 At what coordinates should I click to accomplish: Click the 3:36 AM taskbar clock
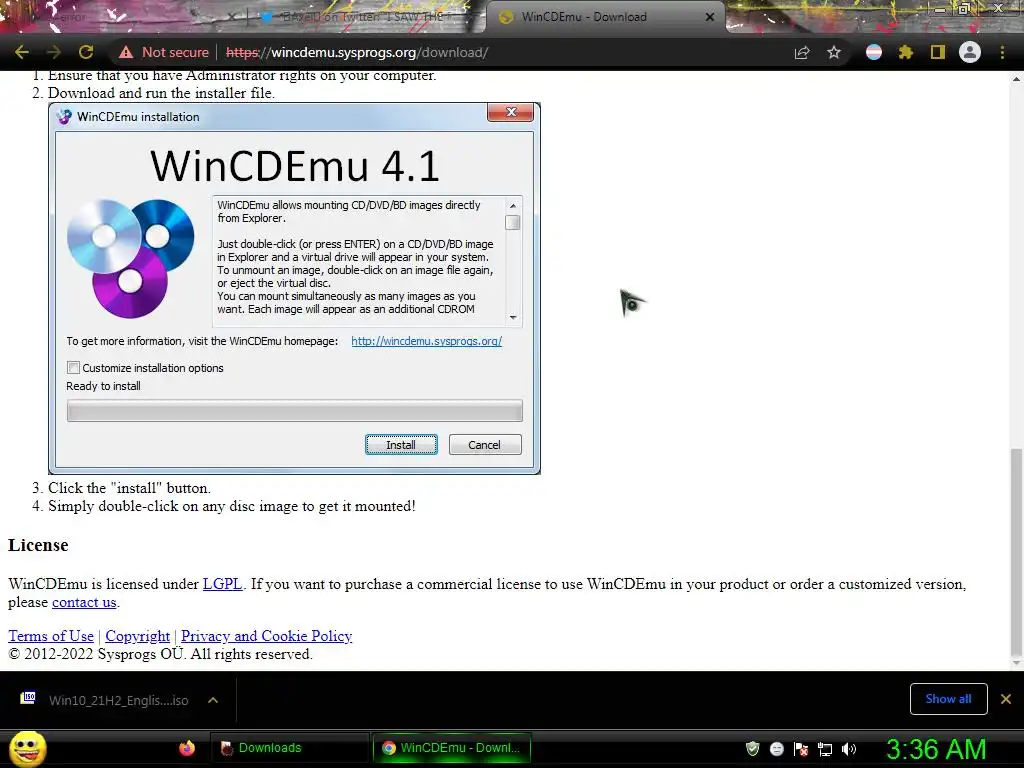pyautogui.click(x=936, y=749)
